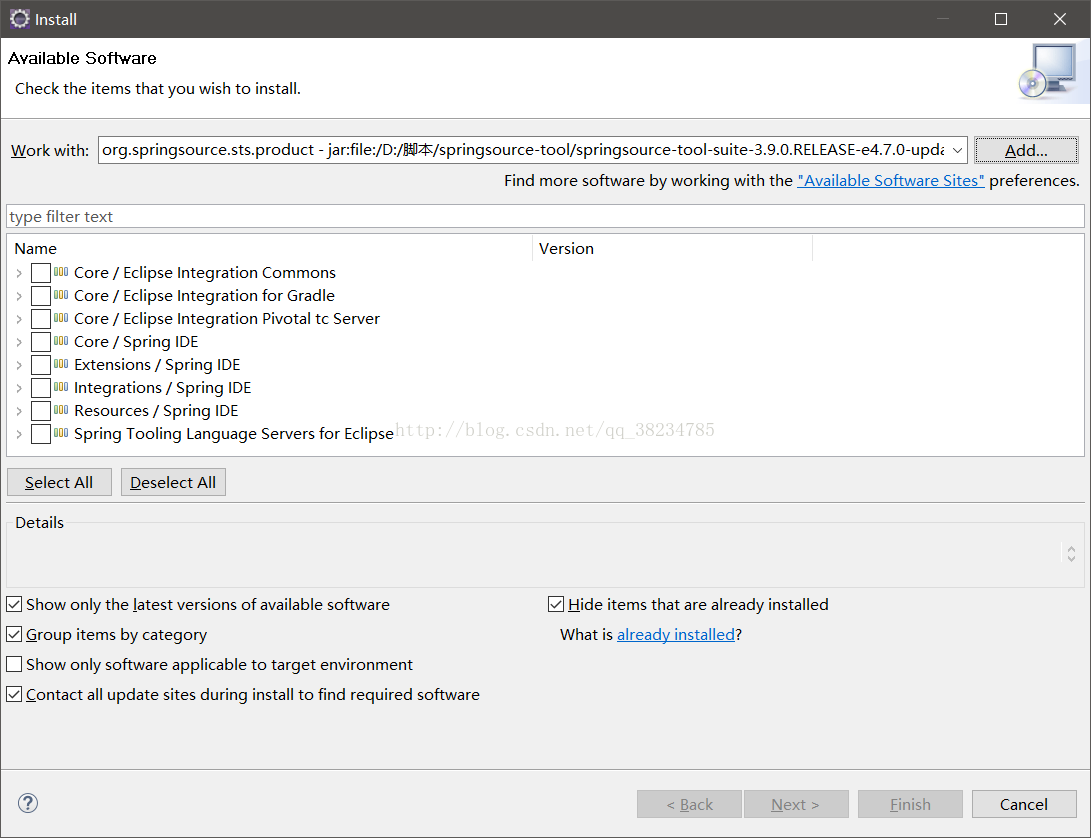1091x838 pixels.
Task: Select the Integrations / Spring IDE row text
Action: (x=163, y=387)
